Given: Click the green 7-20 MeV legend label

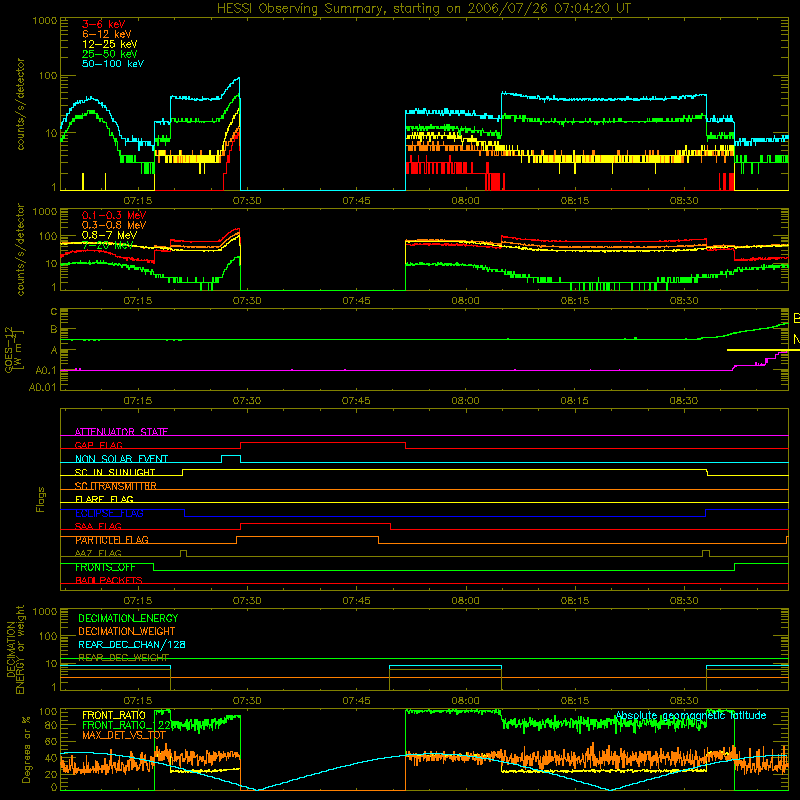Looking at the screenshot, I should [x=107, y=245].
